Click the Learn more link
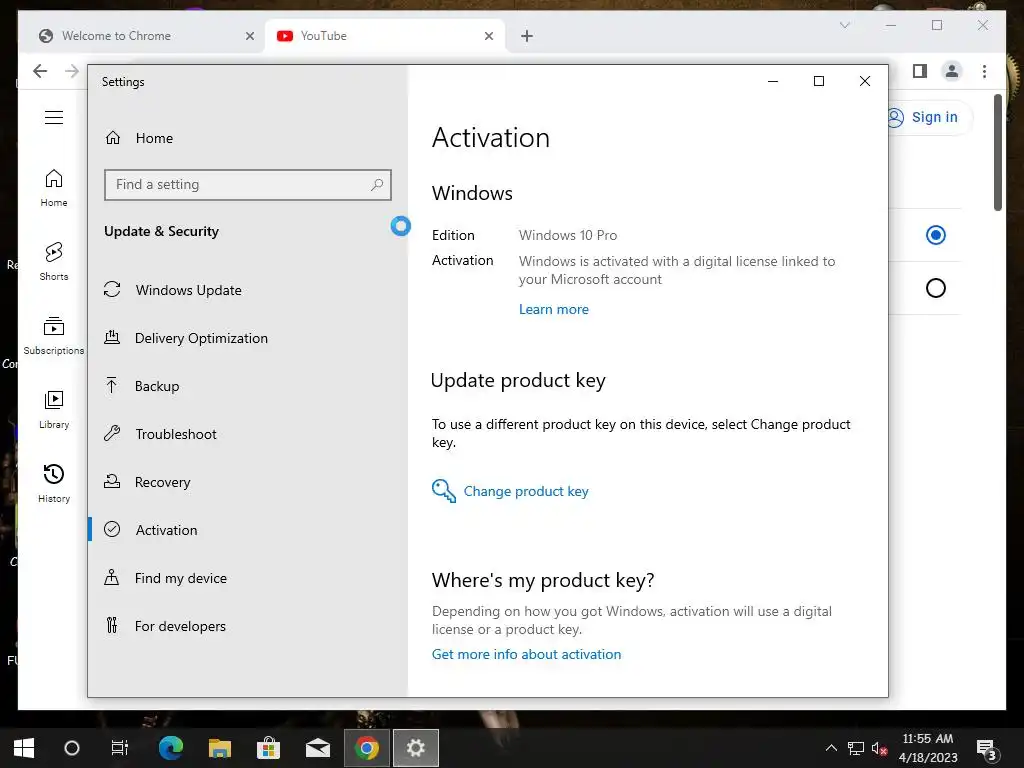 tap(554, 310)
